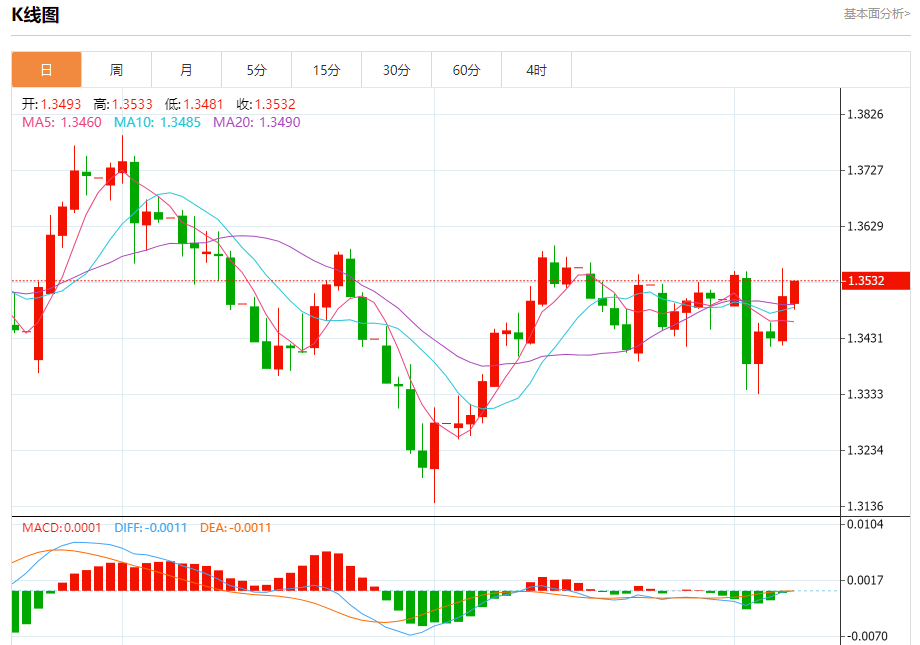This screenshot has width=920, height=645.
Task: Show the 30分 interval chart
Action: tap(396, 70)
